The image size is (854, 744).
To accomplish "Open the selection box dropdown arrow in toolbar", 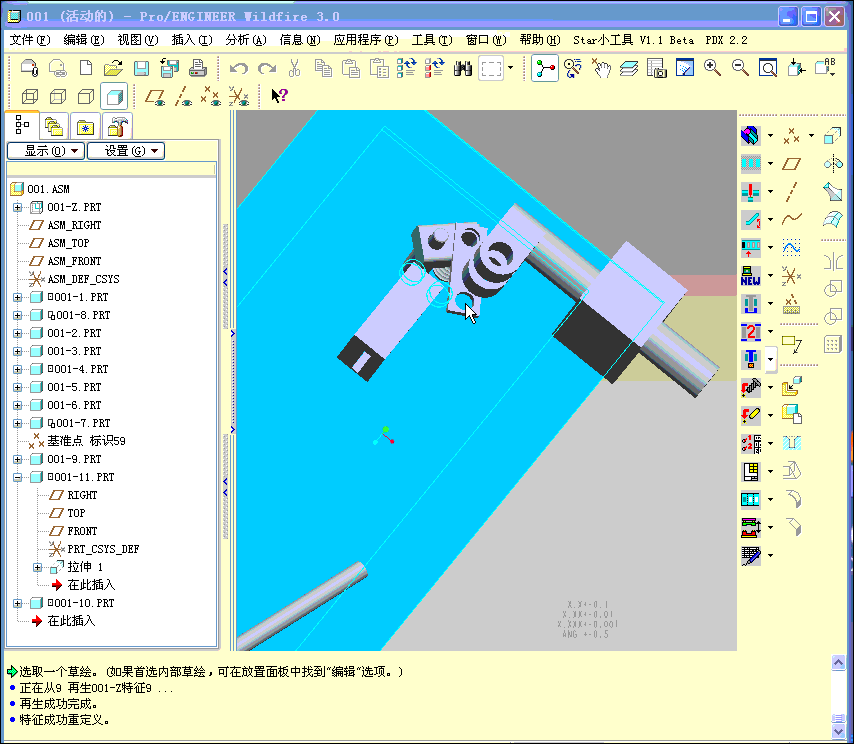I will pyautogui.click(x=510, y=68).
